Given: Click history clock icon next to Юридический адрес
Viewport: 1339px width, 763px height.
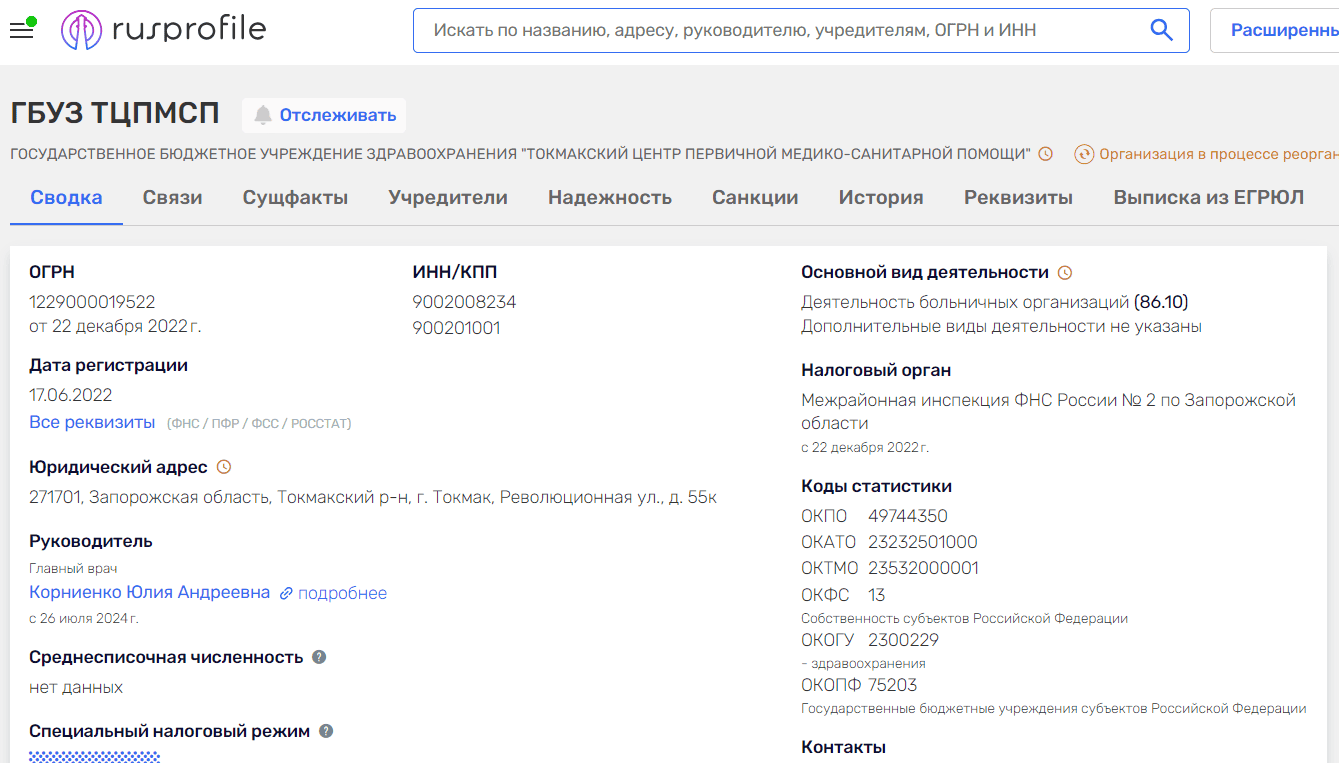Looking at the screenshot, I should (x=224, y=467).
